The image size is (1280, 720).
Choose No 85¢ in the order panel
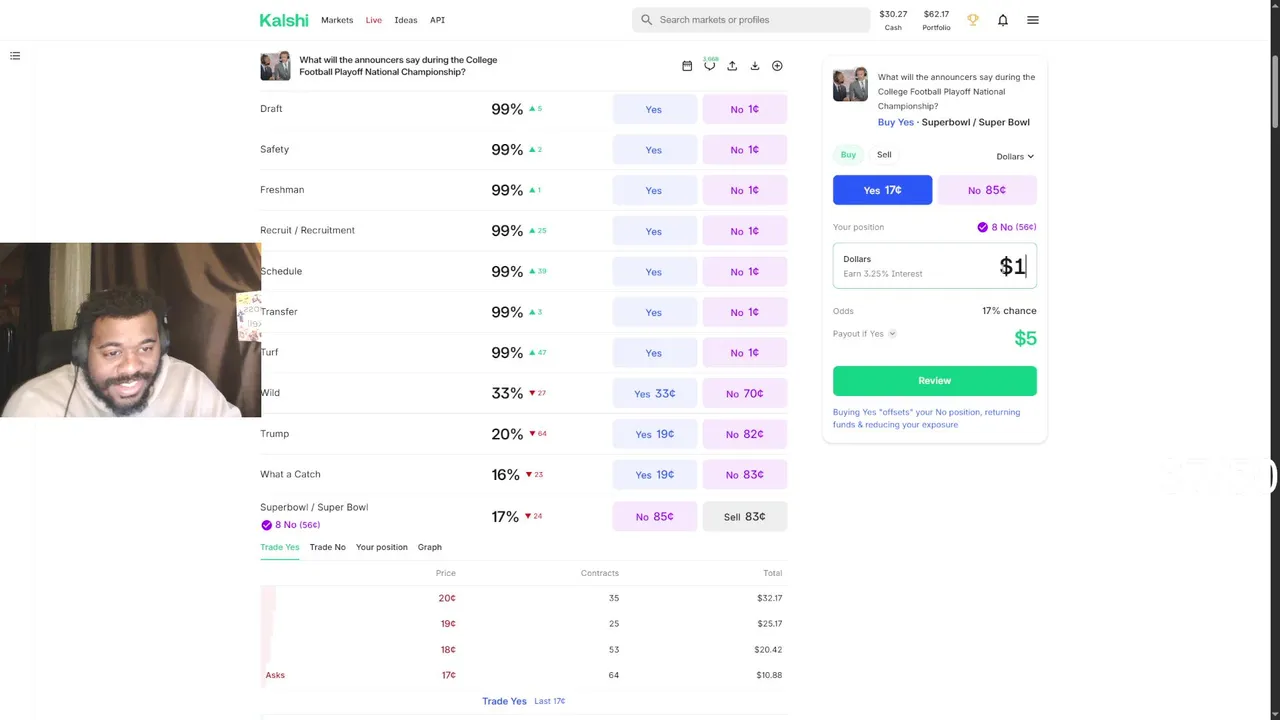pyautogui.click(x=986, y=190)
